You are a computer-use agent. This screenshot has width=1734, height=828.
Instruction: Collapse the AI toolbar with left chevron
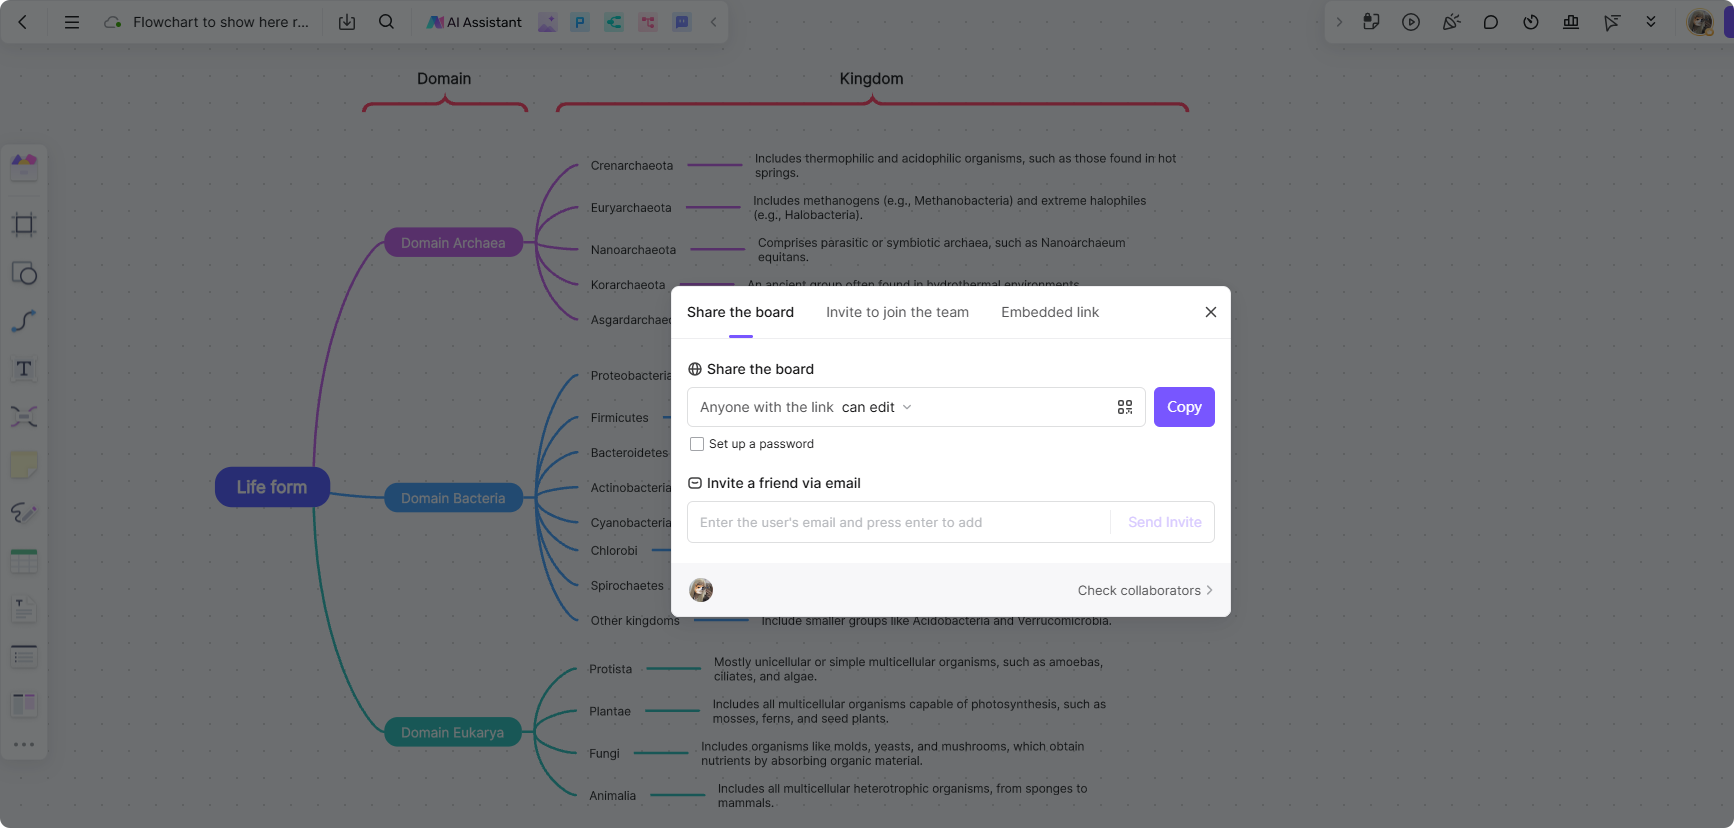click(713, 22)
